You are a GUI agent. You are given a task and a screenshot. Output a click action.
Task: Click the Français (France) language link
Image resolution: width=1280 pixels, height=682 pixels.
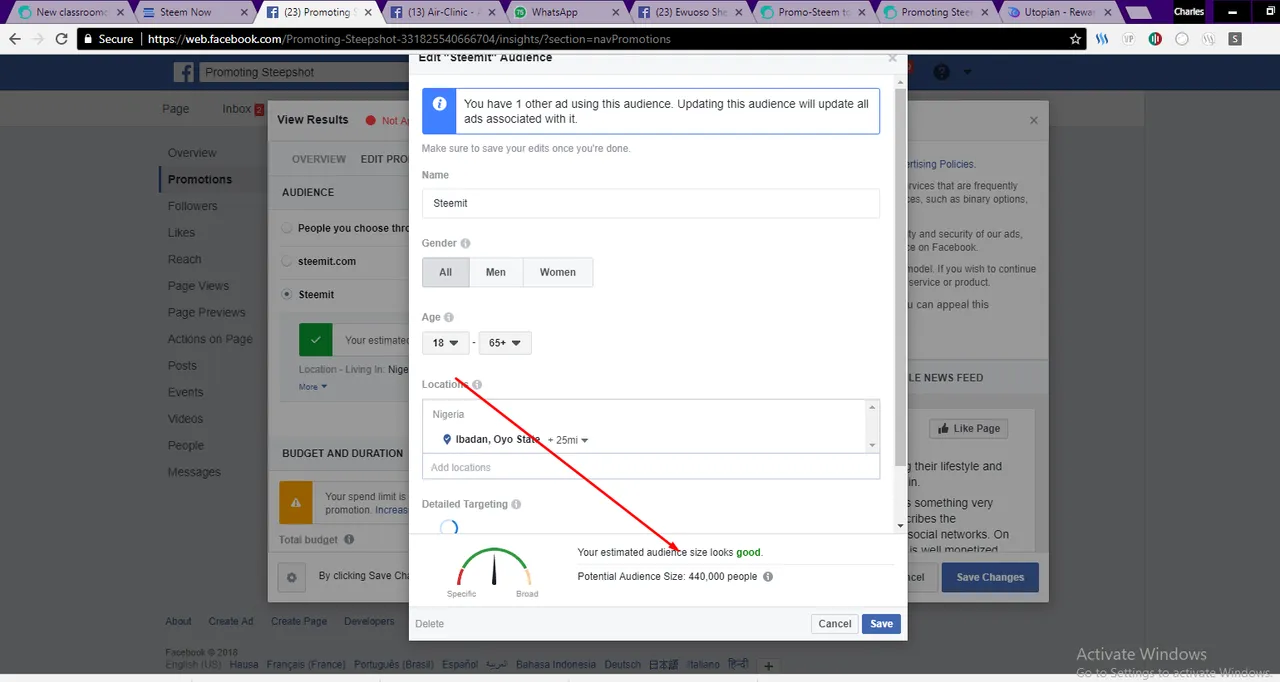coord(306,665)
